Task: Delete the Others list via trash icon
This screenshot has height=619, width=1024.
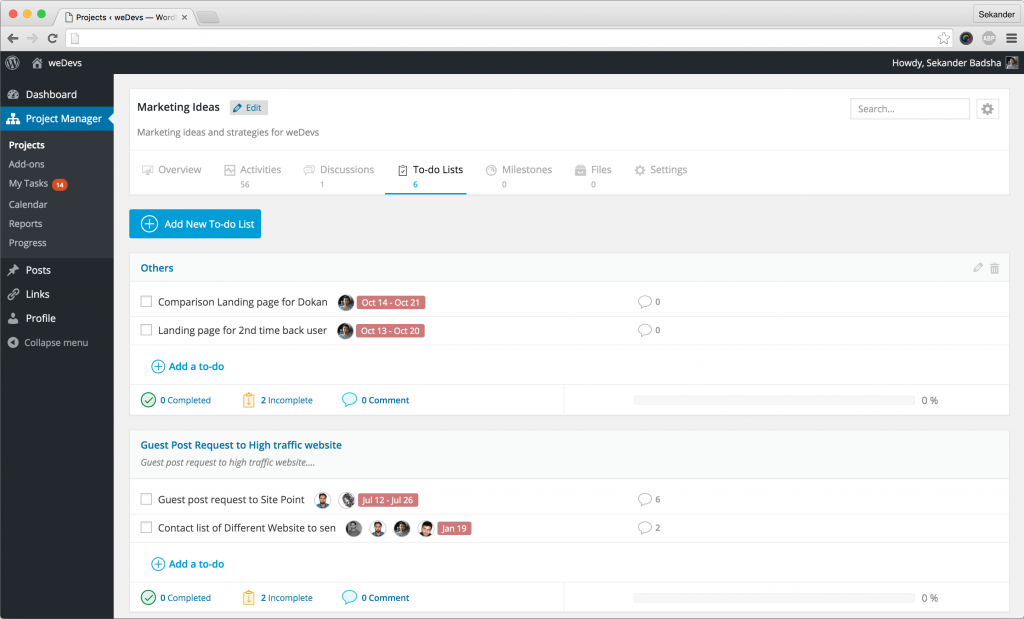Action: pos(994,268)
